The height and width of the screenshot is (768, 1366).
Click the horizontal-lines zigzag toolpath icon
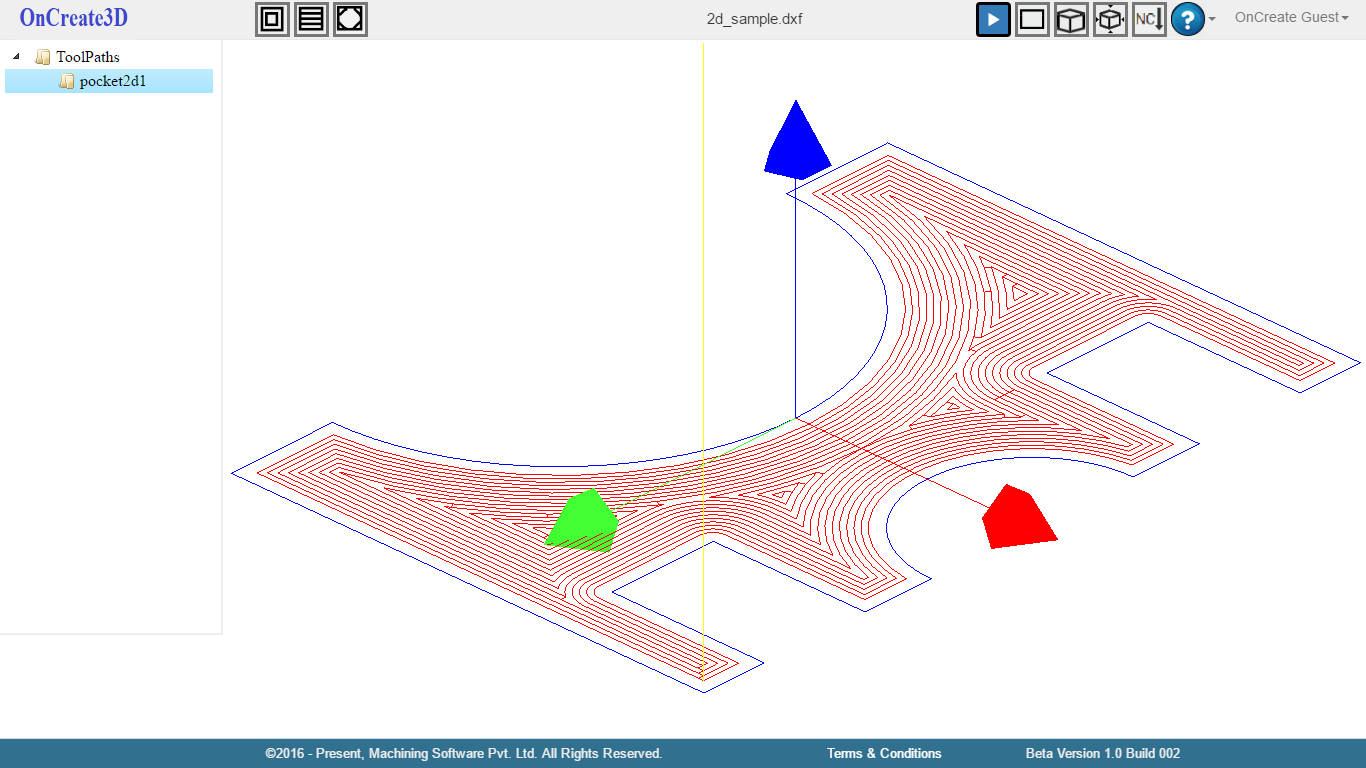pos(311,19)
